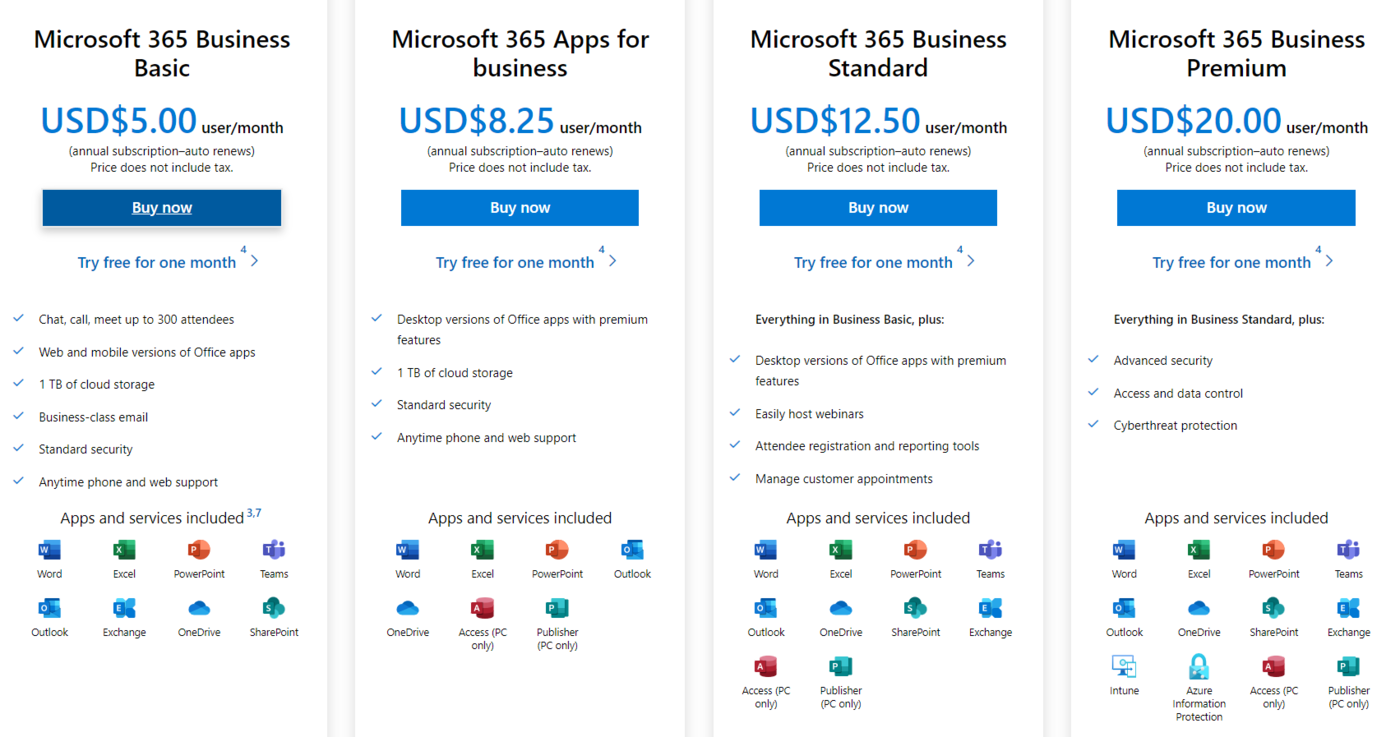
Task: Click footnote 3,7 beside Apps and services included
Action: point(254,513)
